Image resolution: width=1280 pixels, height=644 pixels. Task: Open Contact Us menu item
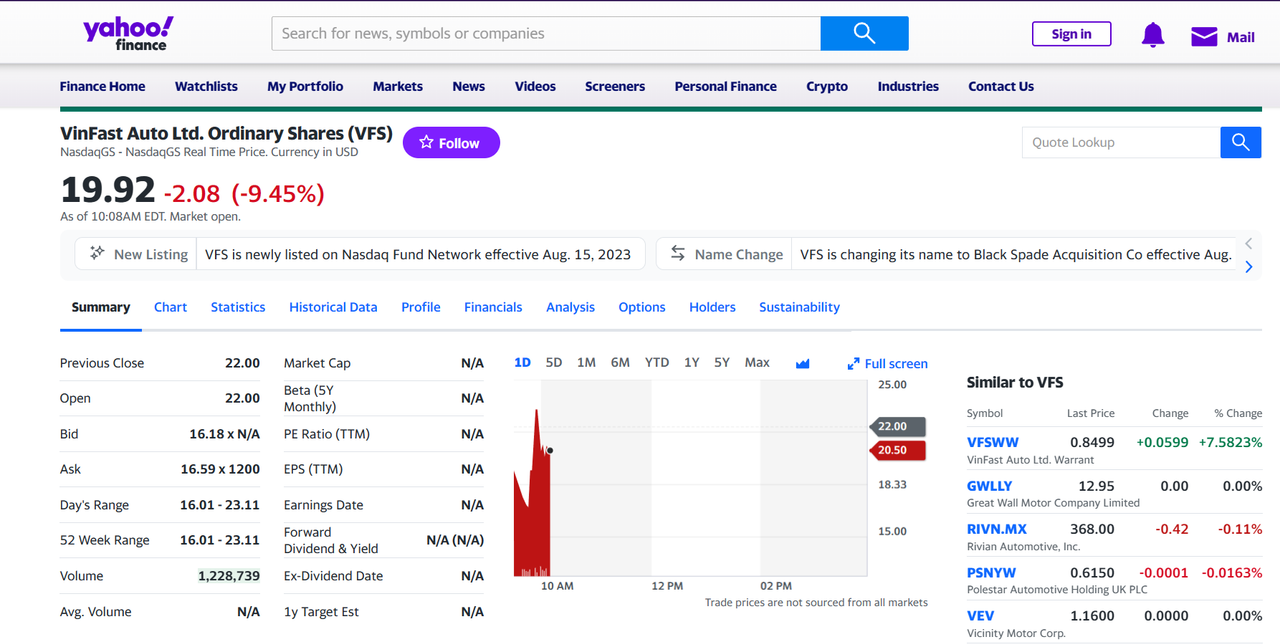(x=1001, y=86)
